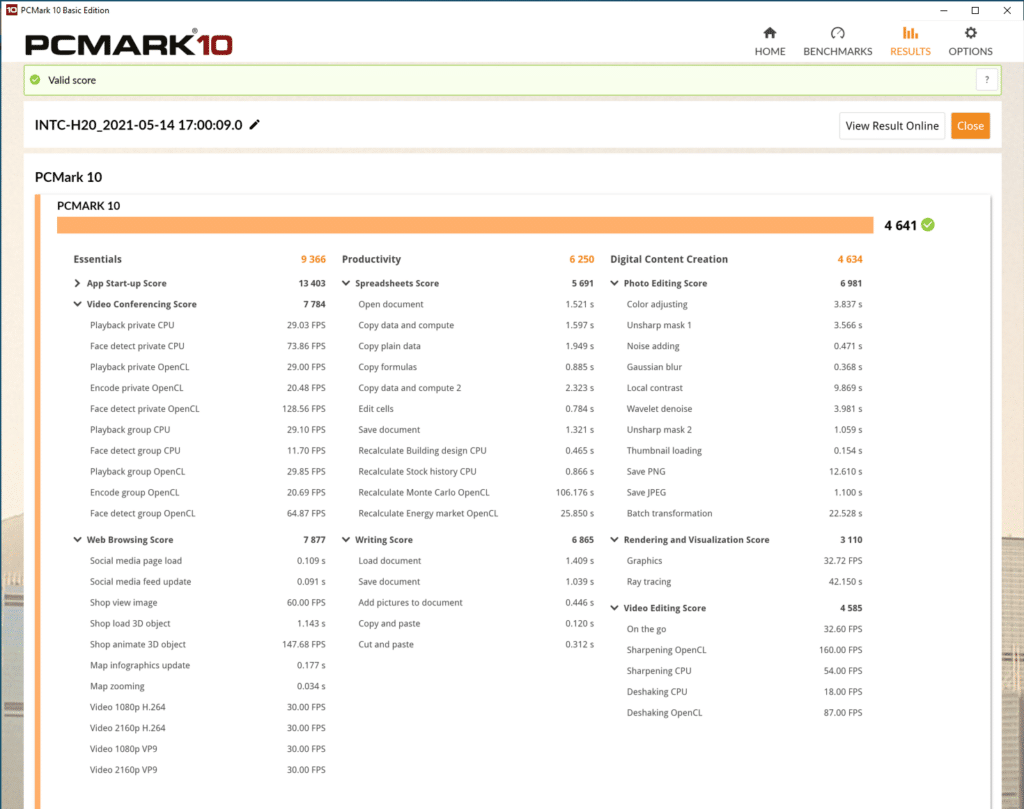This screenshot has width=1024, height=809.
Task: Click View Result Online button
Action: pyautogui.click(x=891, y=126)
